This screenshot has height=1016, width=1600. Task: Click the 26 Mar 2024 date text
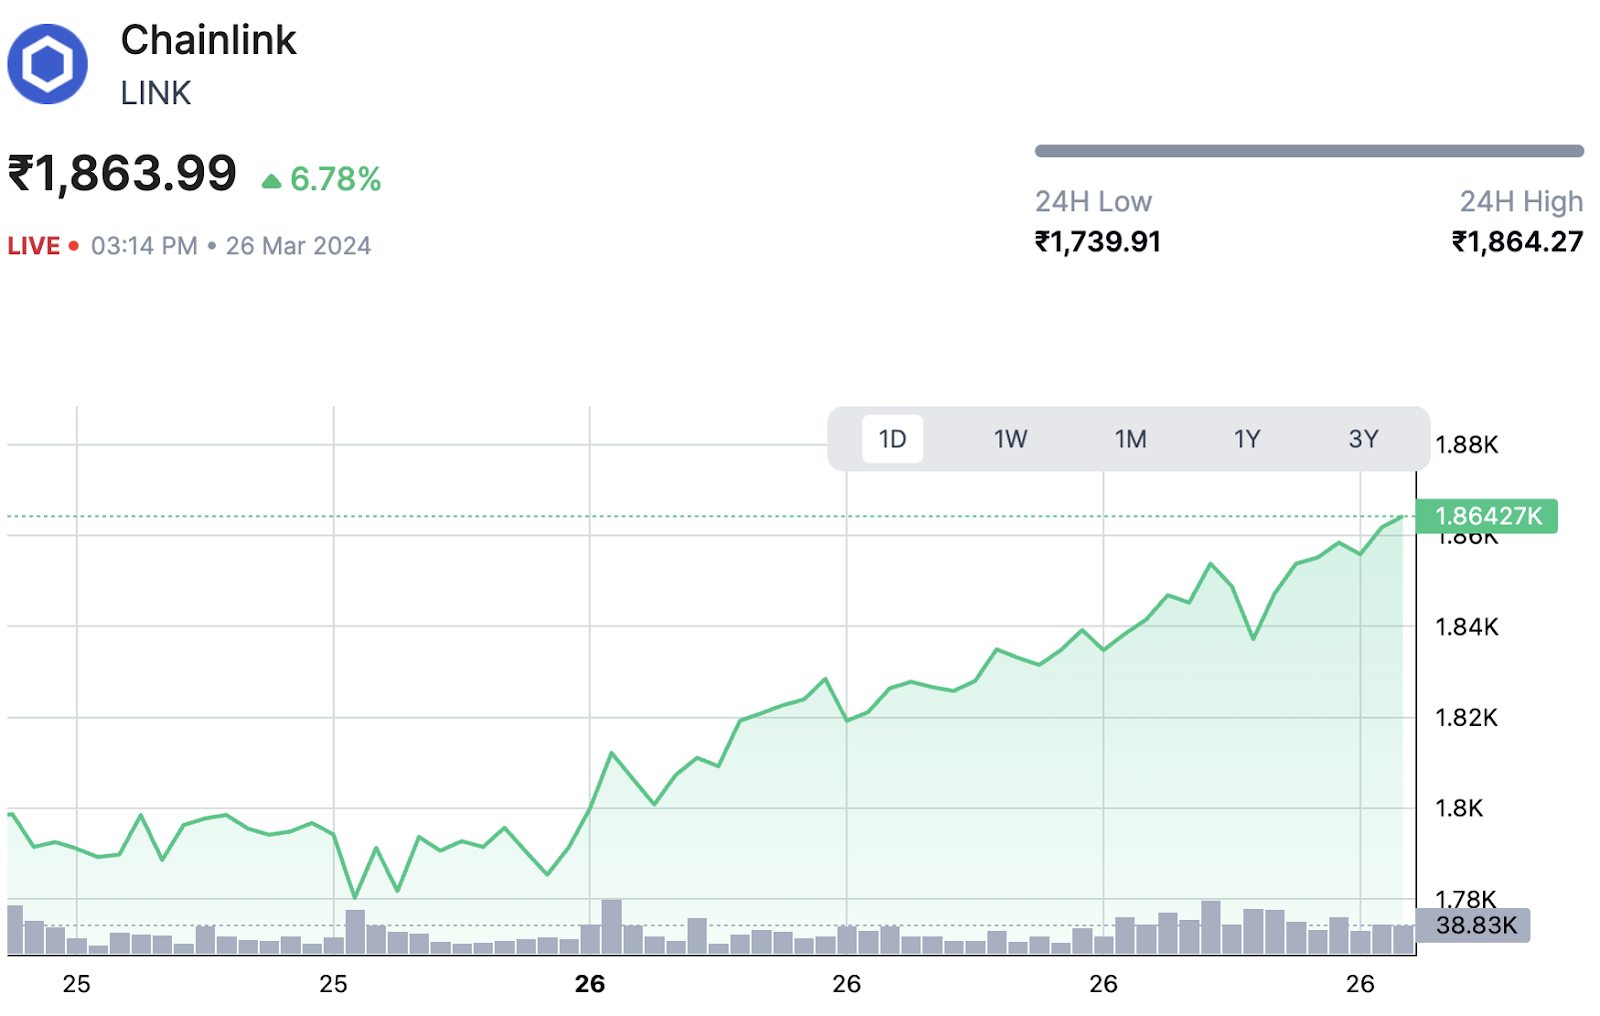pos(298,246)
